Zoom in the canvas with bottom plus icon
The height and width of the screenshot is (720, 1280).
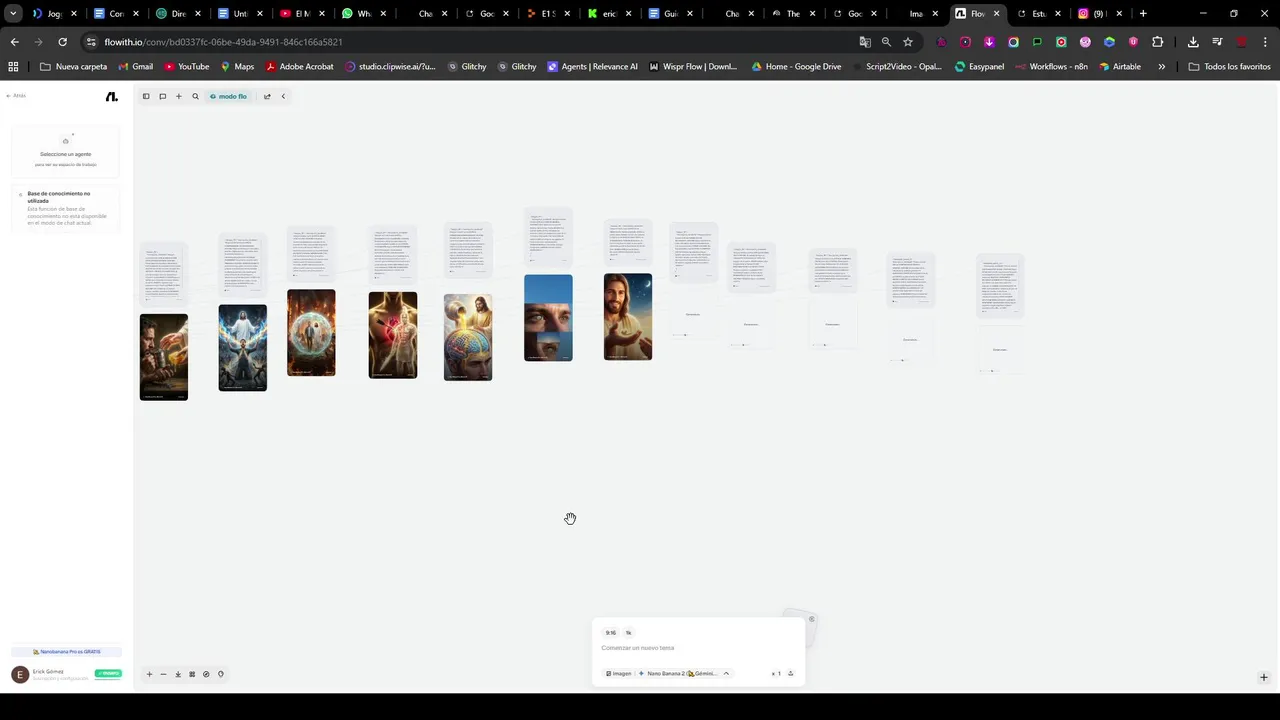149,674
